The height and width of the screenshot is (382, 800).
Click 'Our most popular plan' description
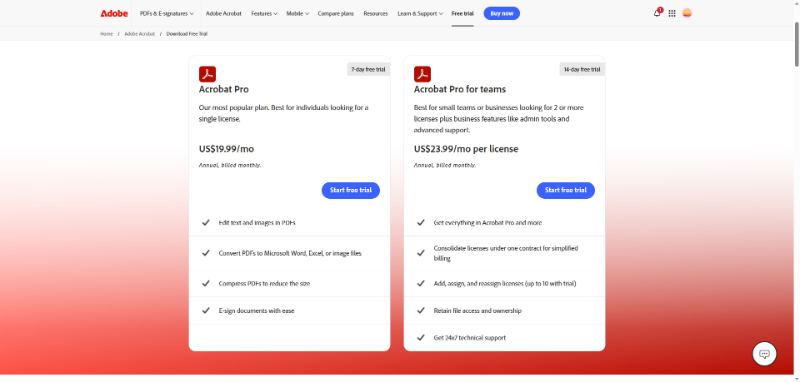[x=284, y=113]
